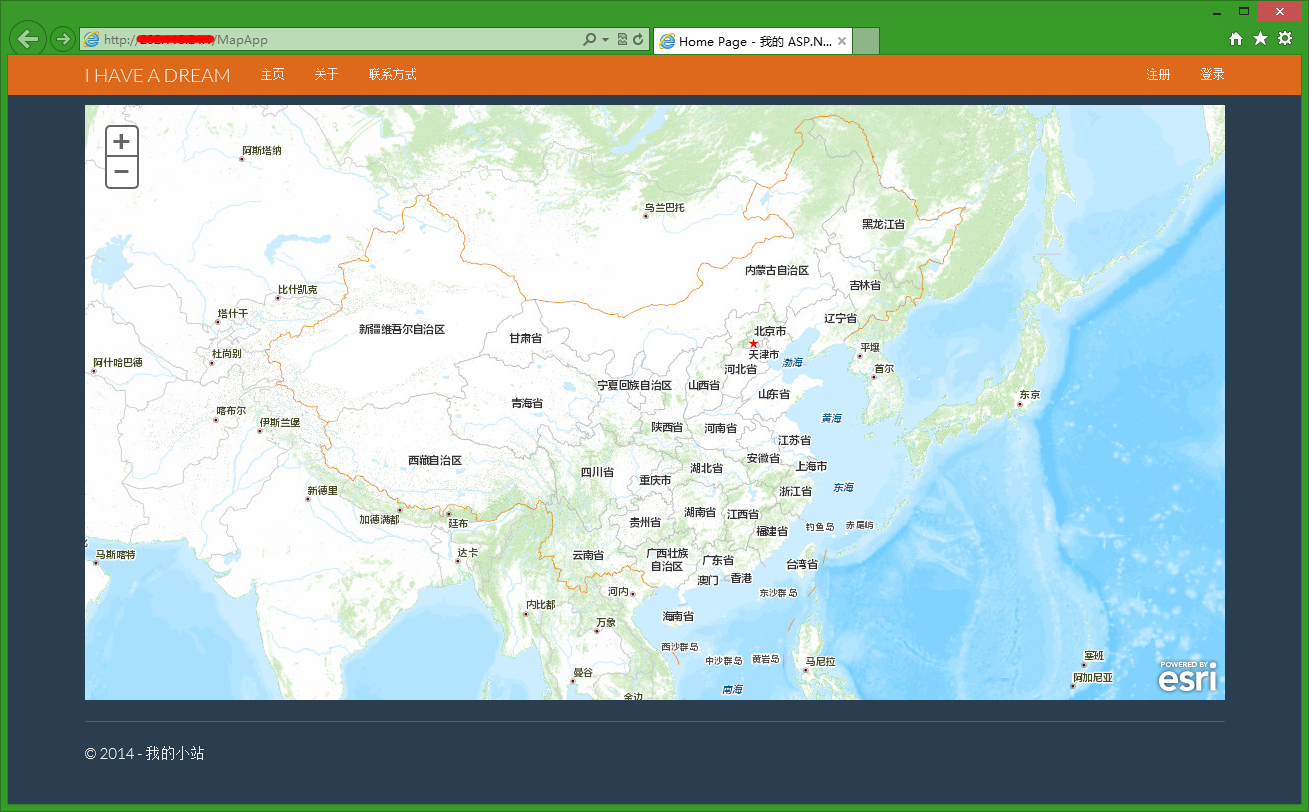Open the 关于 navigation item
Viewport: 1309px width, 812px height.
point(326,75)
